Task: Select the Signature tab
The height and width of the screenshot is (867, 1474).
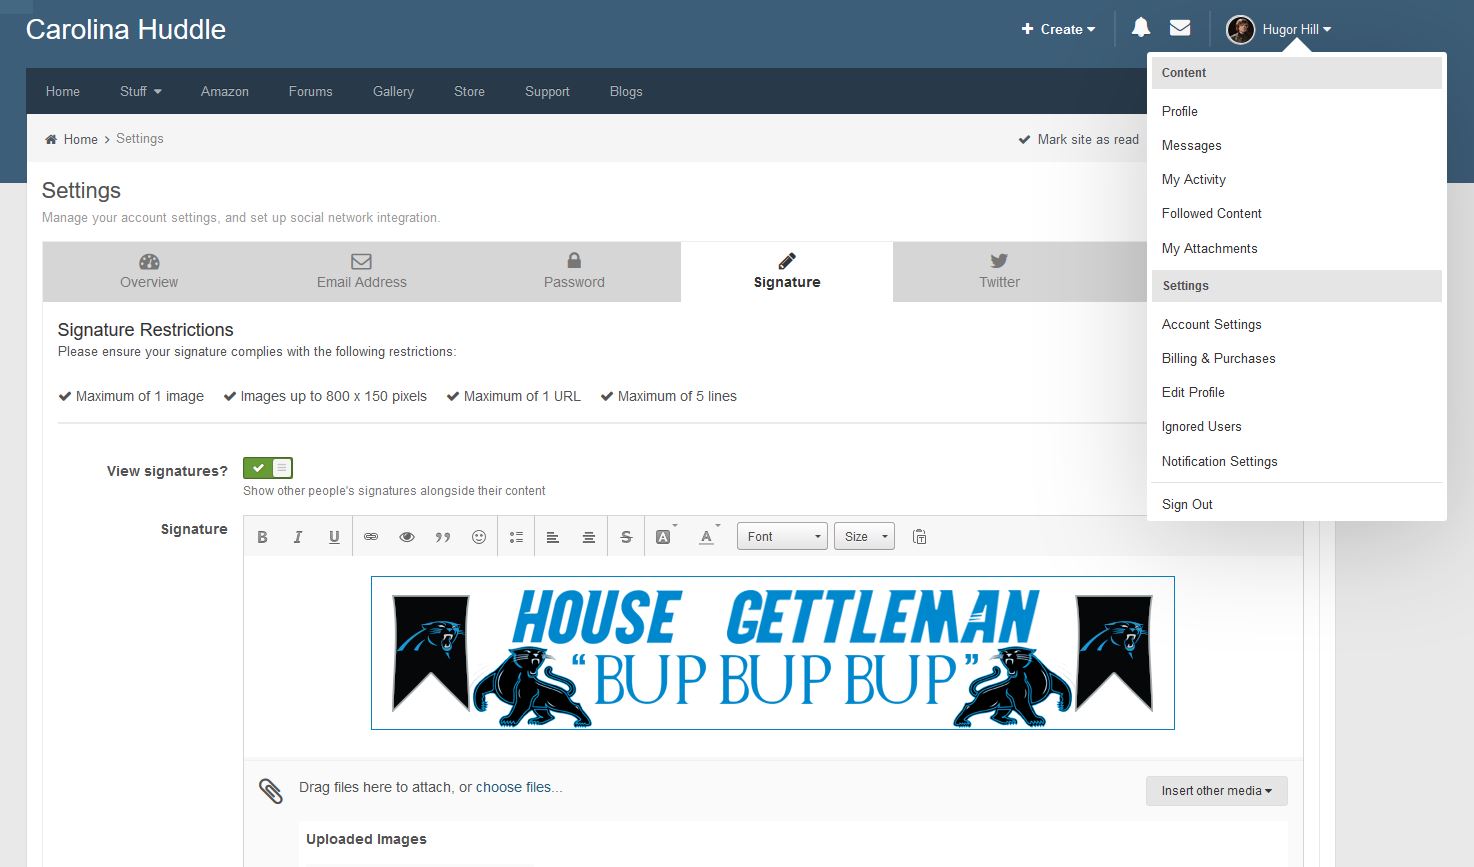Action: coord(787,271)
